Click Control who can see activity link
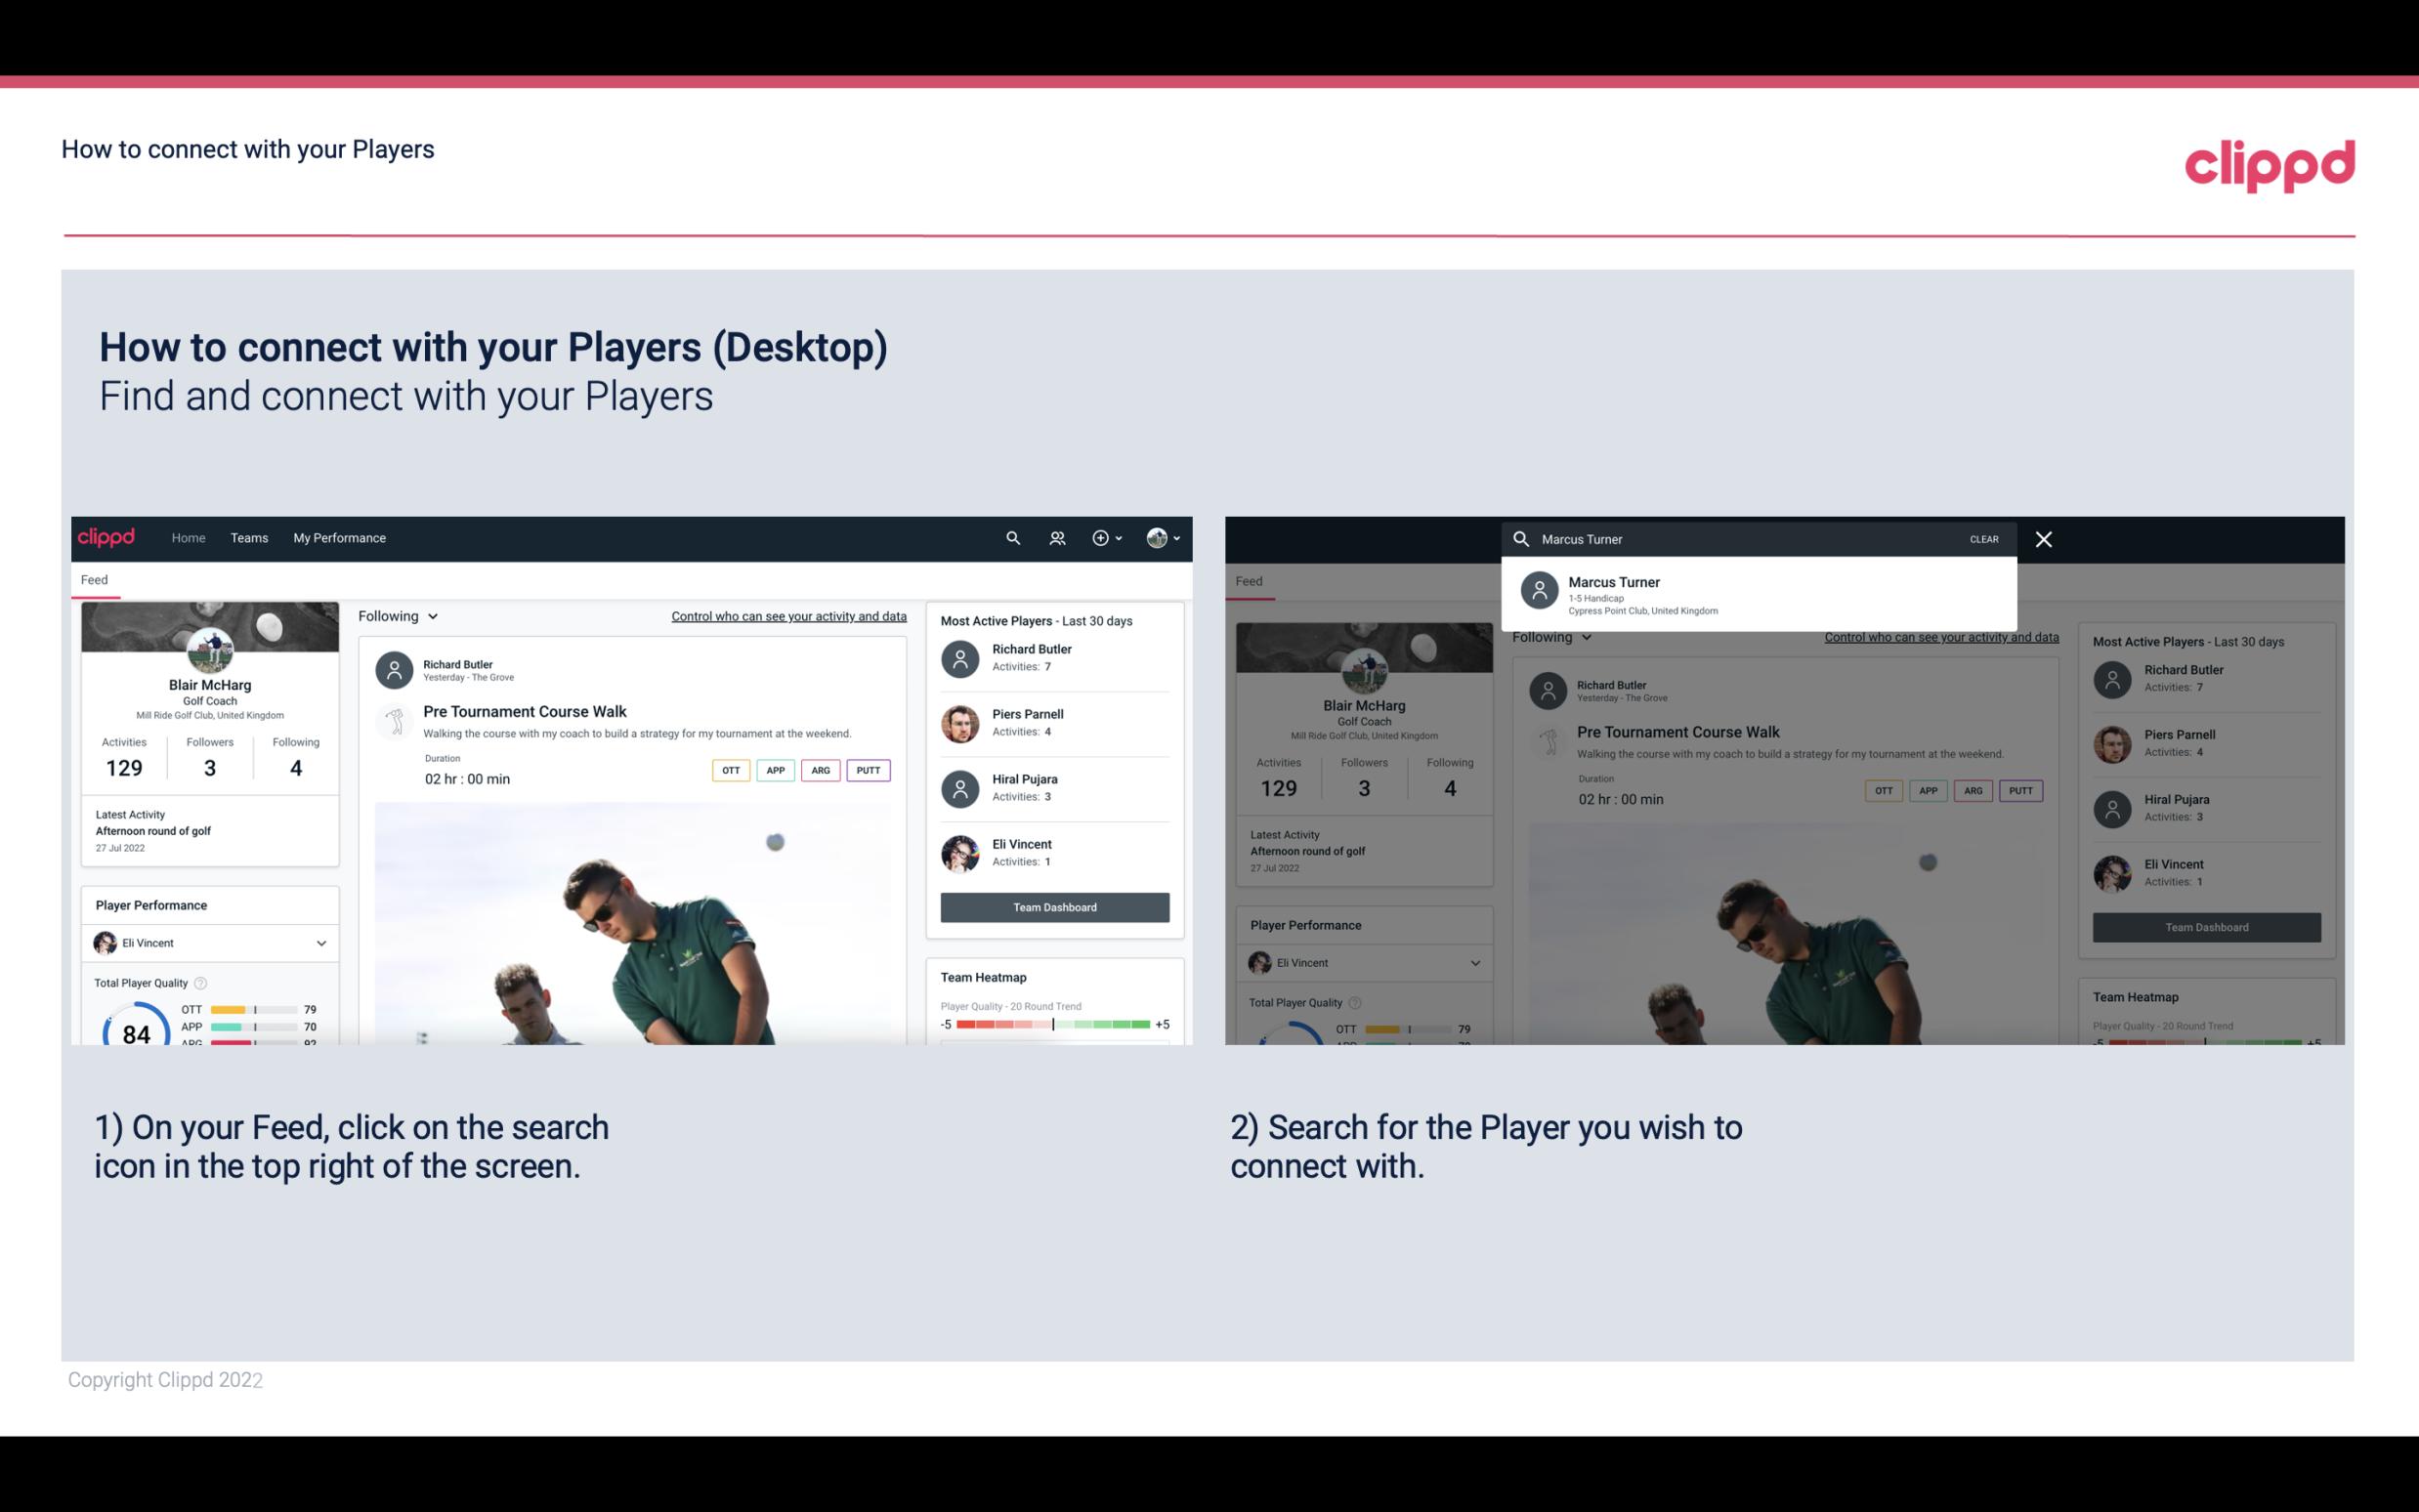The image size is (2419, 1512). click(787, 616)
